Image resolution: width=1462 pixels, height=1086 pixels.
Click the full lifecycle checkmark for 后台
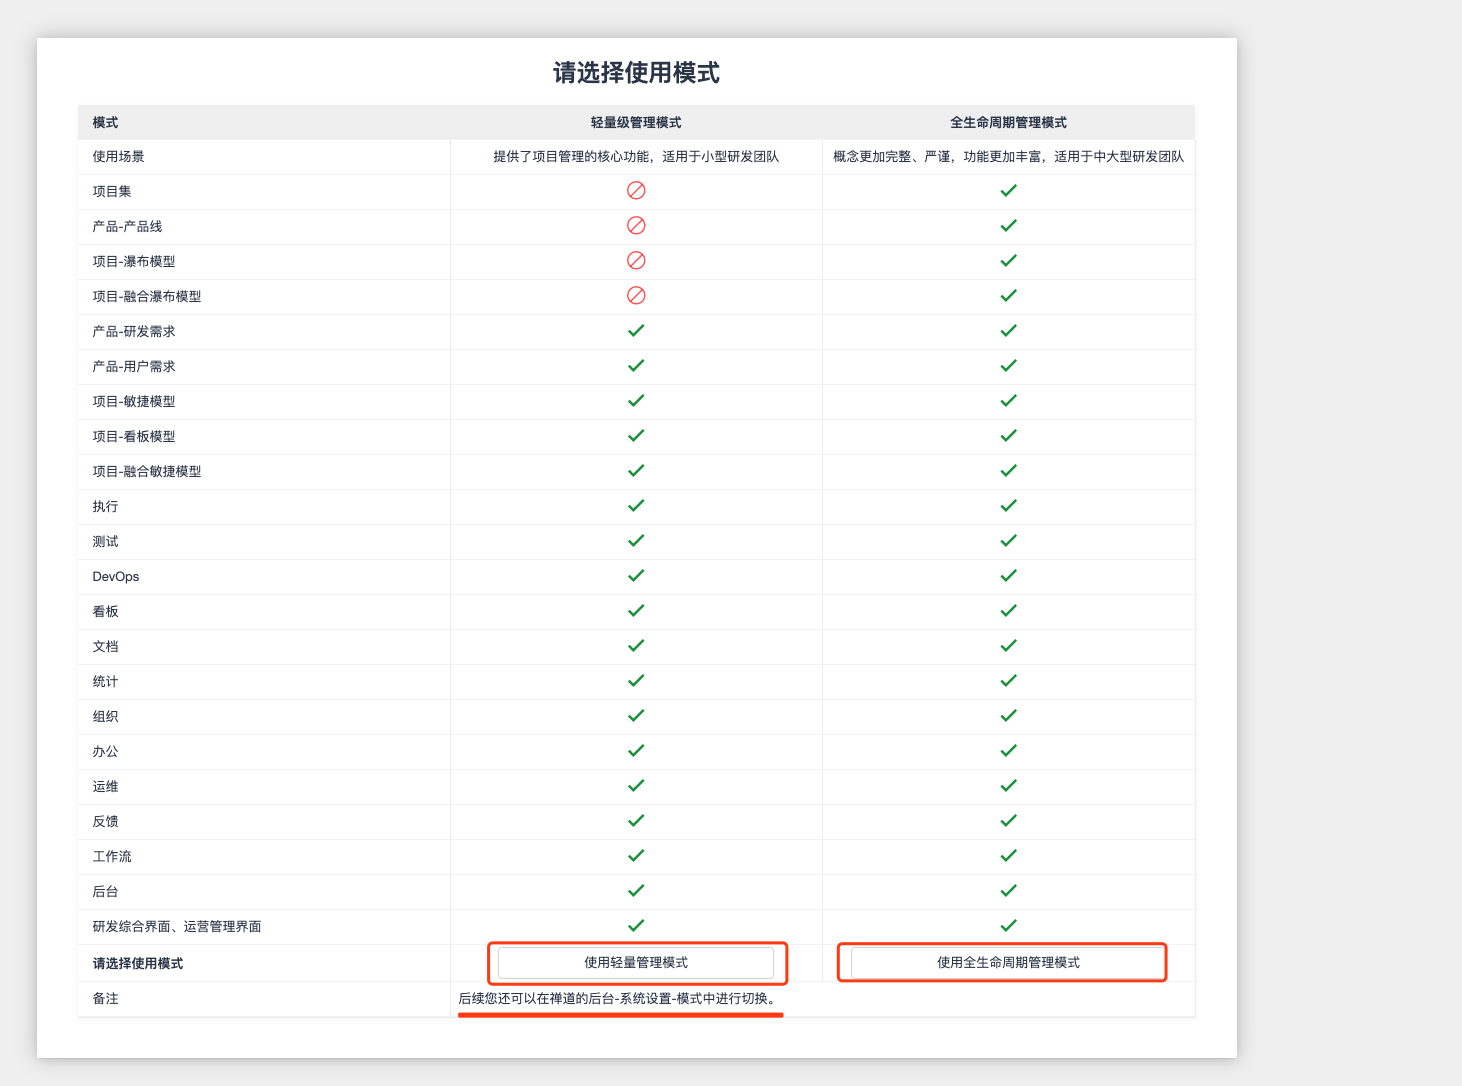point(1008,890)
